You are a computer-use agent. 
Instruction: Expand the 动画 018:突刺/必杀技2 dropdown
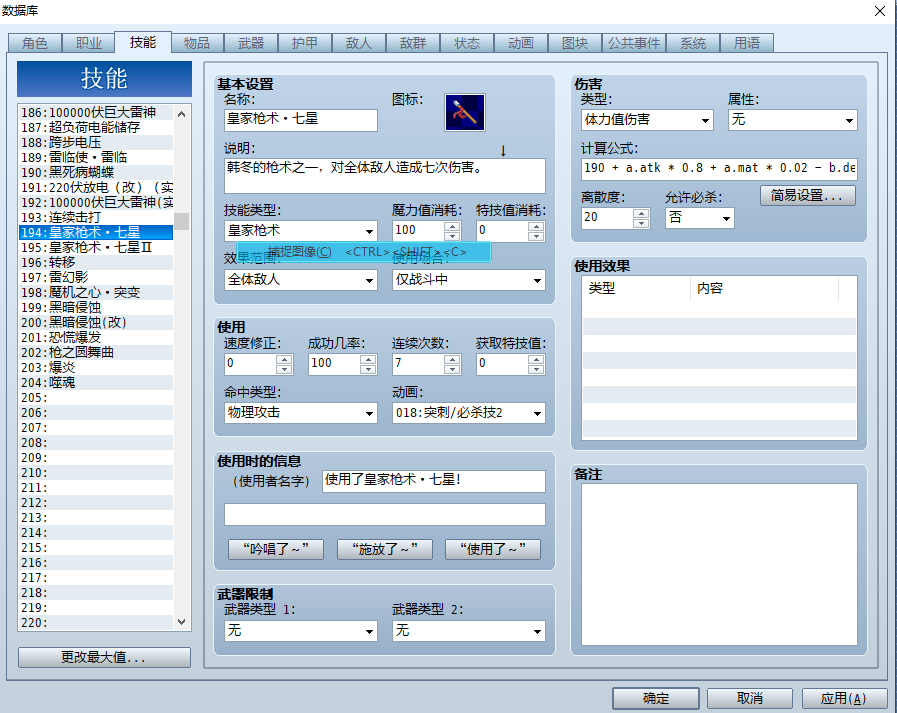pyautogui.click(x=469, y=413)
